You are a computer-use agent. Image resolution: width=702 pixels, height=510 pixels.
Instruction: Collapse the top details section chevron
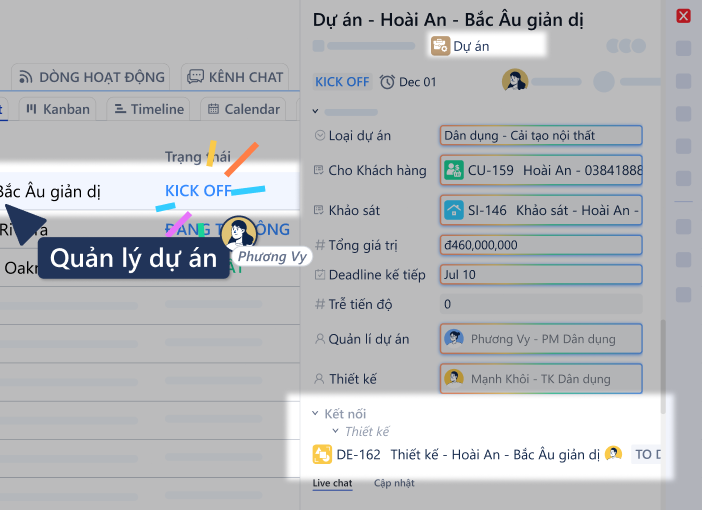pyautogui.click(x=315, y=112)
